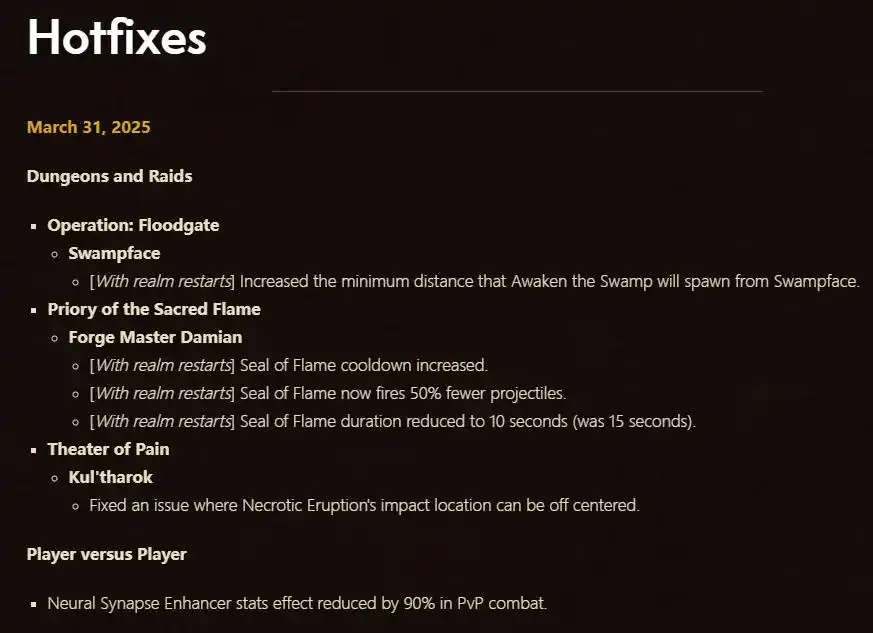Screen dimensions: 873x633
Task: Select the March 31, 2025 date heading
Action: coord(89,127)
